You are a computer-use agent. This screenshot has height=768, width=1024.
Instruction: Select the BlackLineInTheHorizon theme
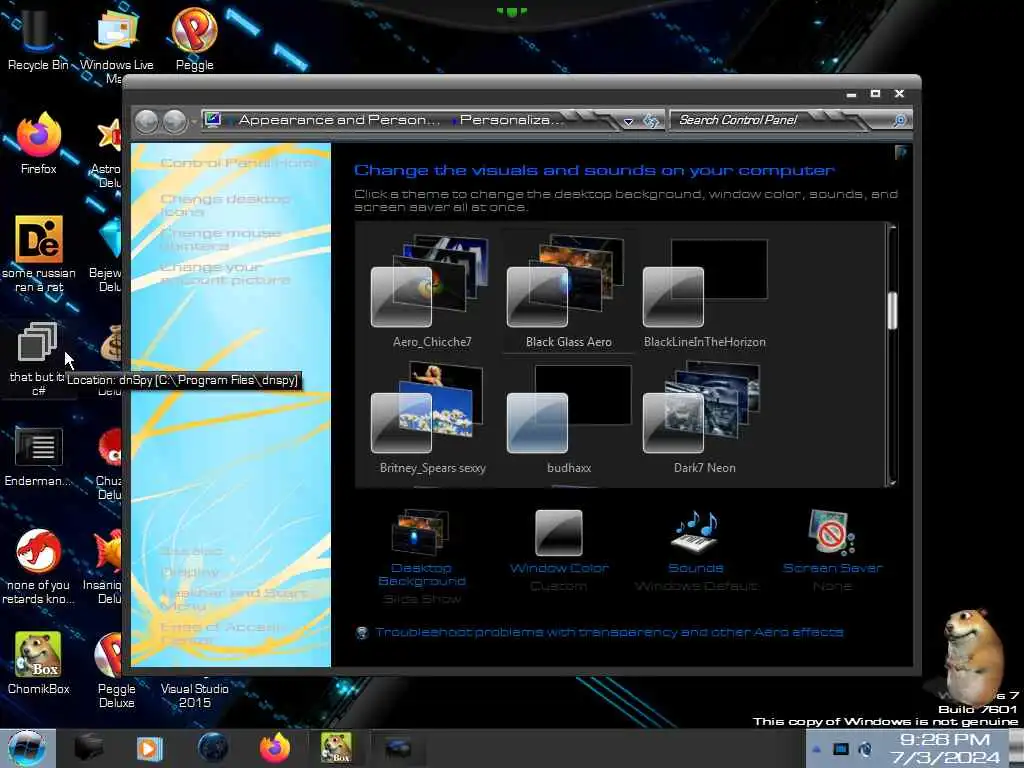(x=705, y=292)
